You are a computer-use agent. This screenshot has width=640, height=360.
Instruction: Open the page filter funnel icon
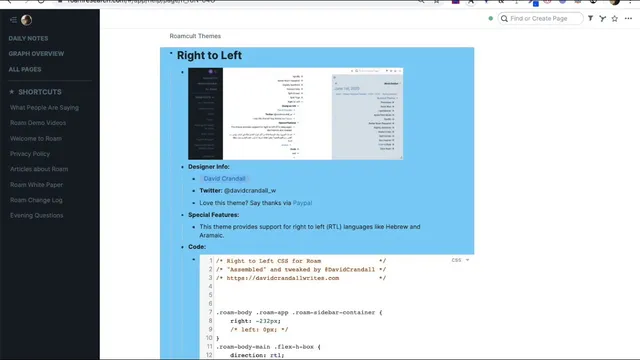pos(591,18)
